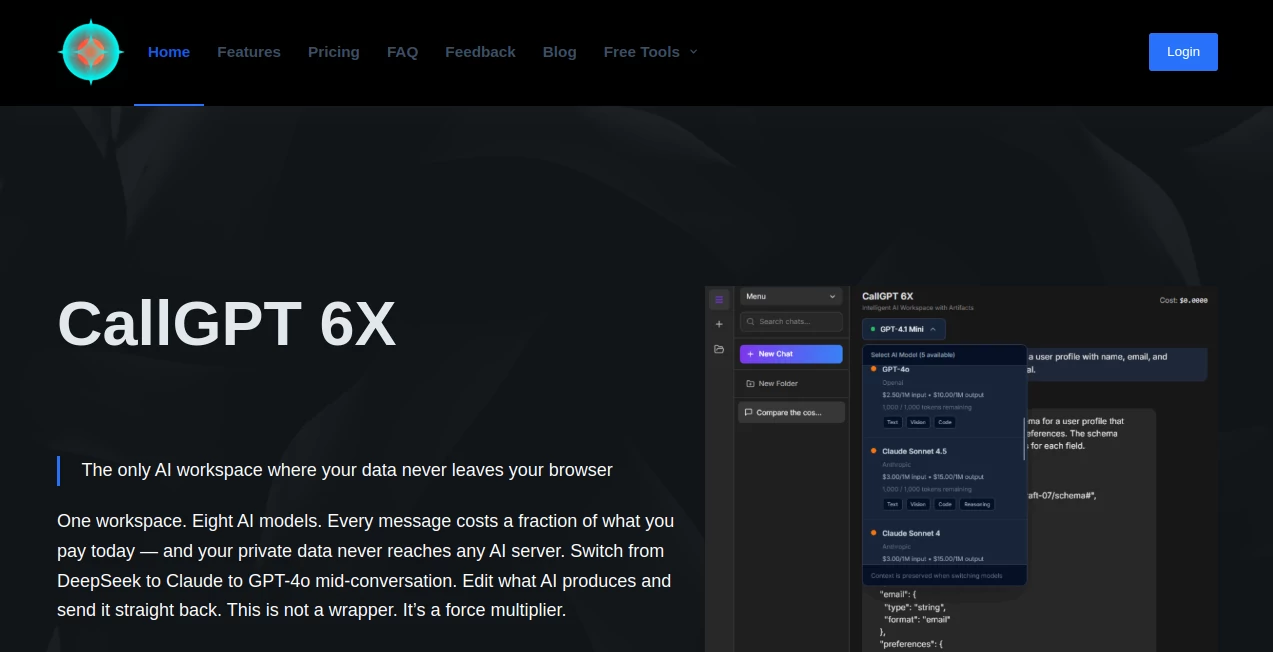Open the Home nav item
Screen dimensions: 1273x652
(x=169, y=52)
